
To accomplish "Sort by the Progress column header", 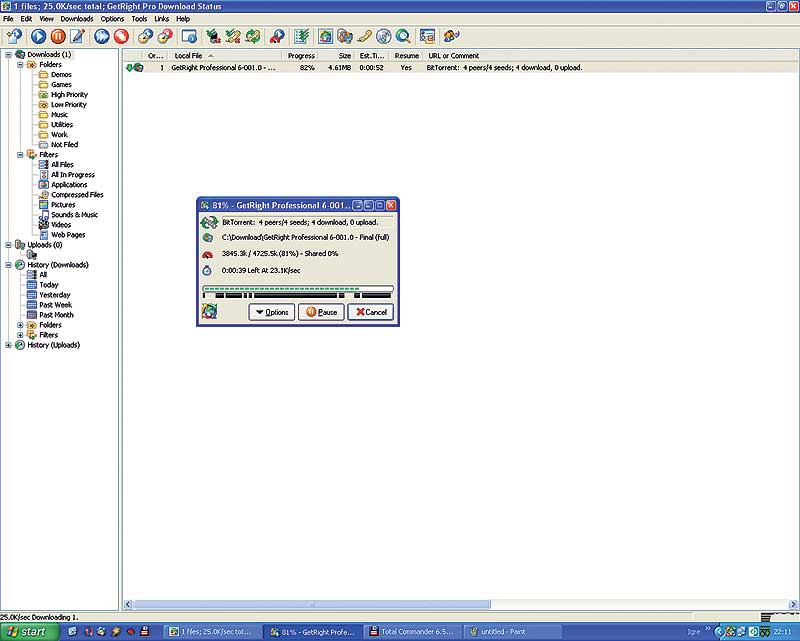I will (x=301, y=56).
